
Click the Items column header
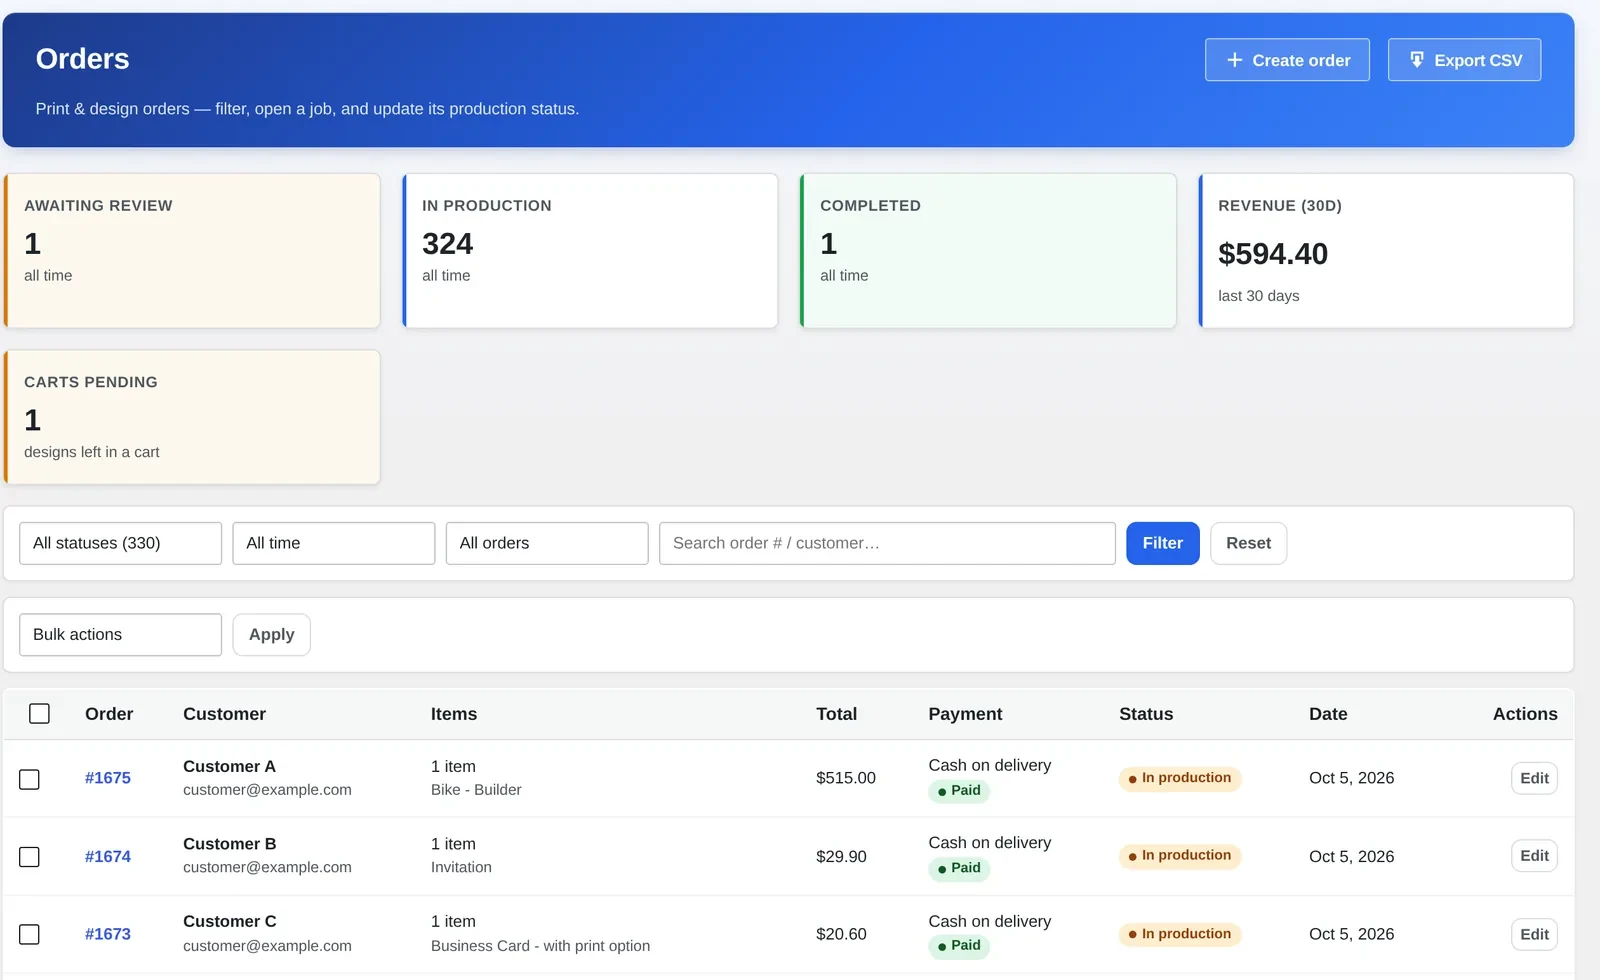tap(454, 714)
